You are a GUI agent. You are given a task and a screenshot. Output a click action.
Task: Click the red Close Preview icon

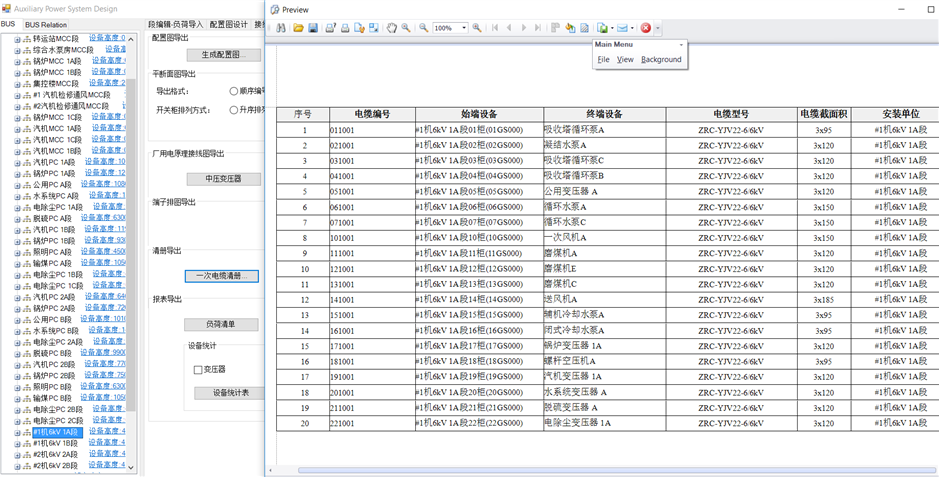tap(646, 28)
